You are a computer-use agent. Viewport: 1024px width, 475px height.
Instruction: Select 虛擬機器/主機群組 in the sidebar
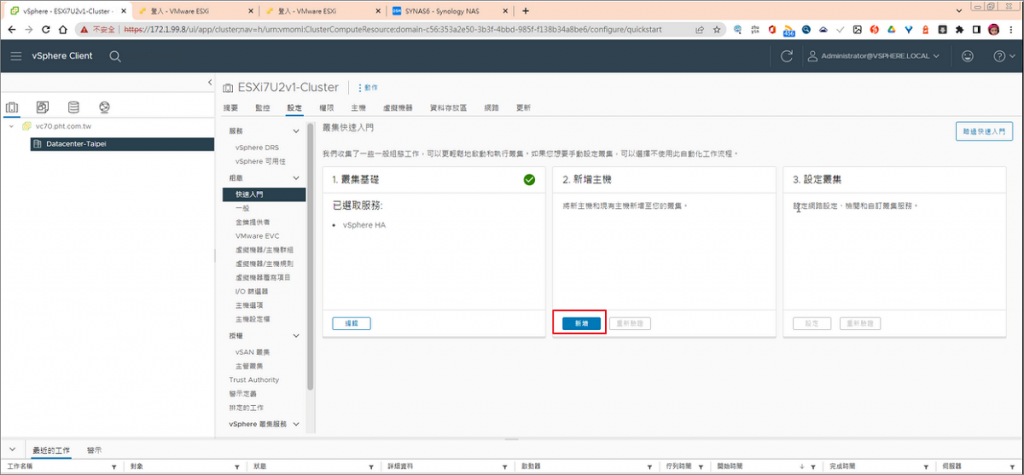(x=264, y=250)
